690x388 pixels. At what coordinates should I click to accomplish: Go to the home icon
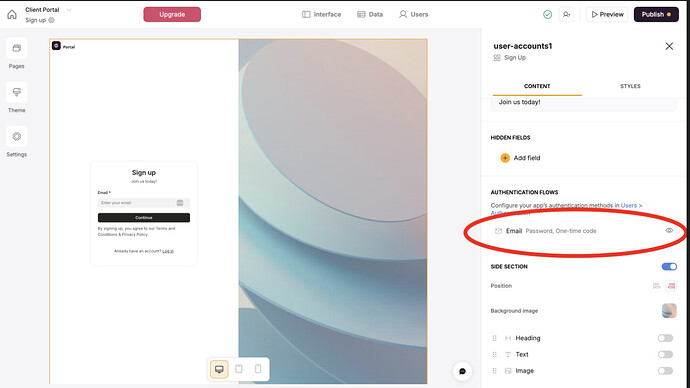tap(12, 15)
